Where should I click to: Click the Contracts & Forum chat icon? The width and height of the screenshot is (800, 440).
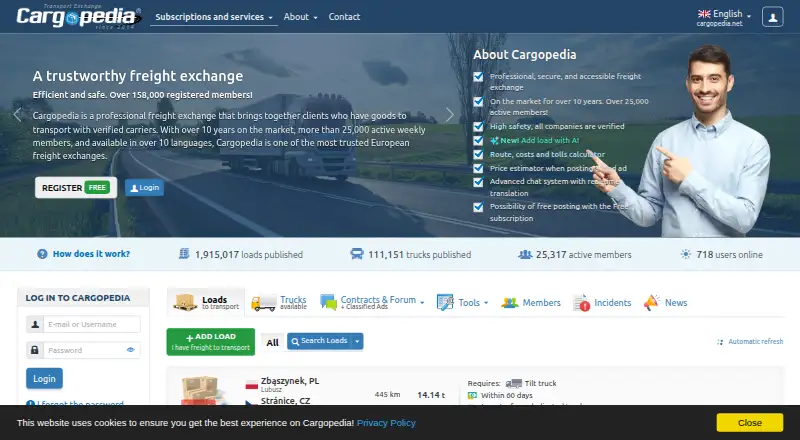tap(328, 302)
